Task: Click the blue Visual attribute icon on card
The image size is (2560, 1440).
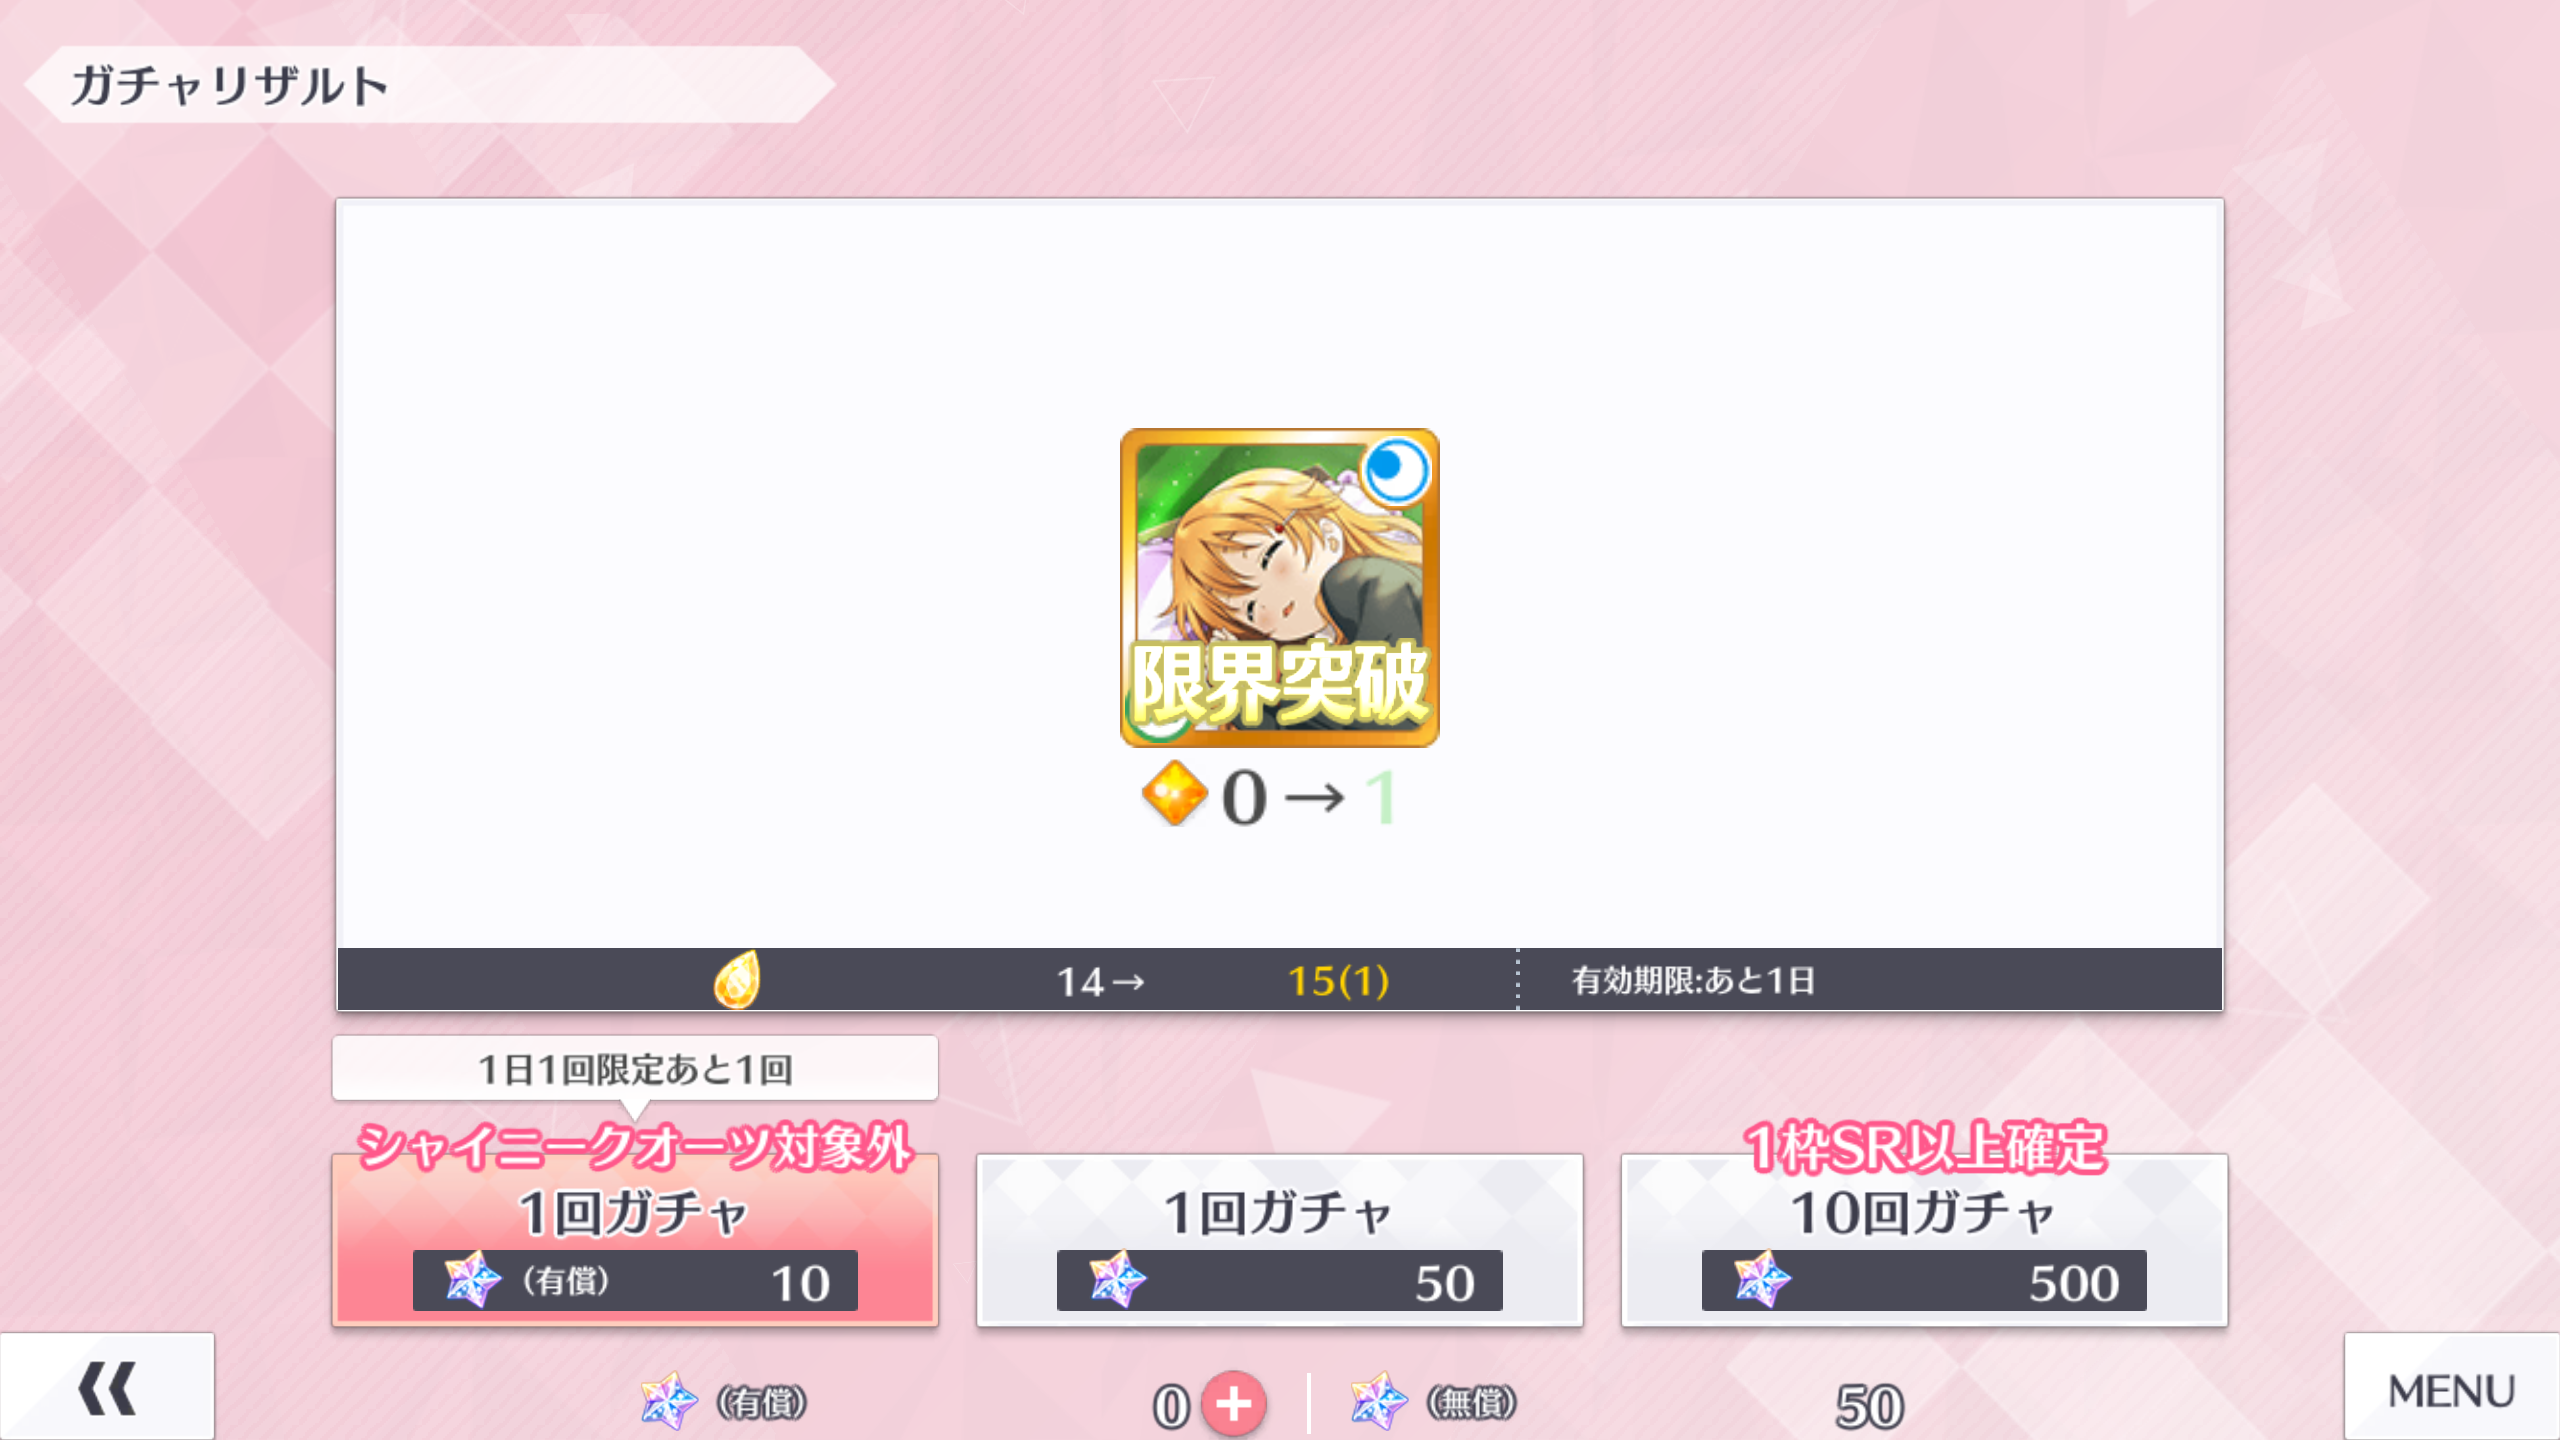Action: pyautogui.click(x=1396, y=468)
